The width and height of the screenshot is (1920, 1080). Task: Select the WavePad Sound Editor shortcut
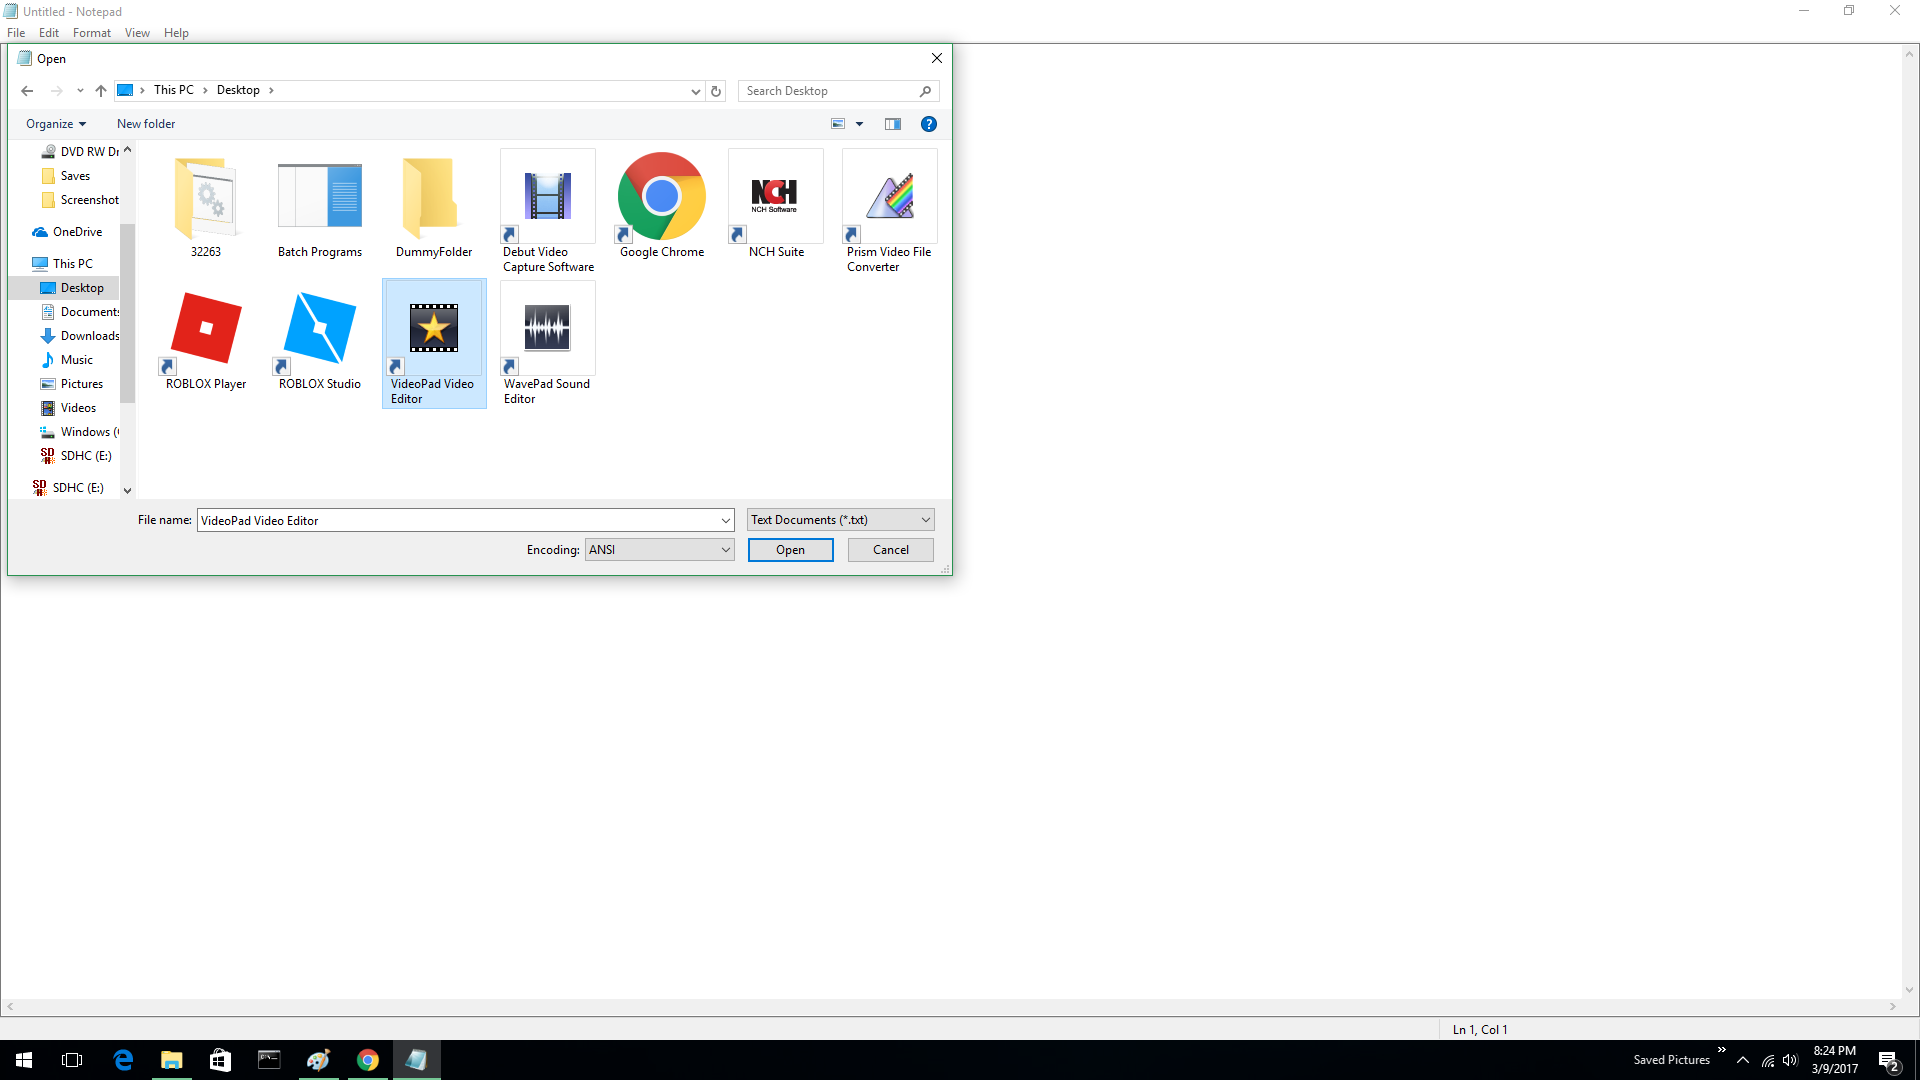coord(547,330)
